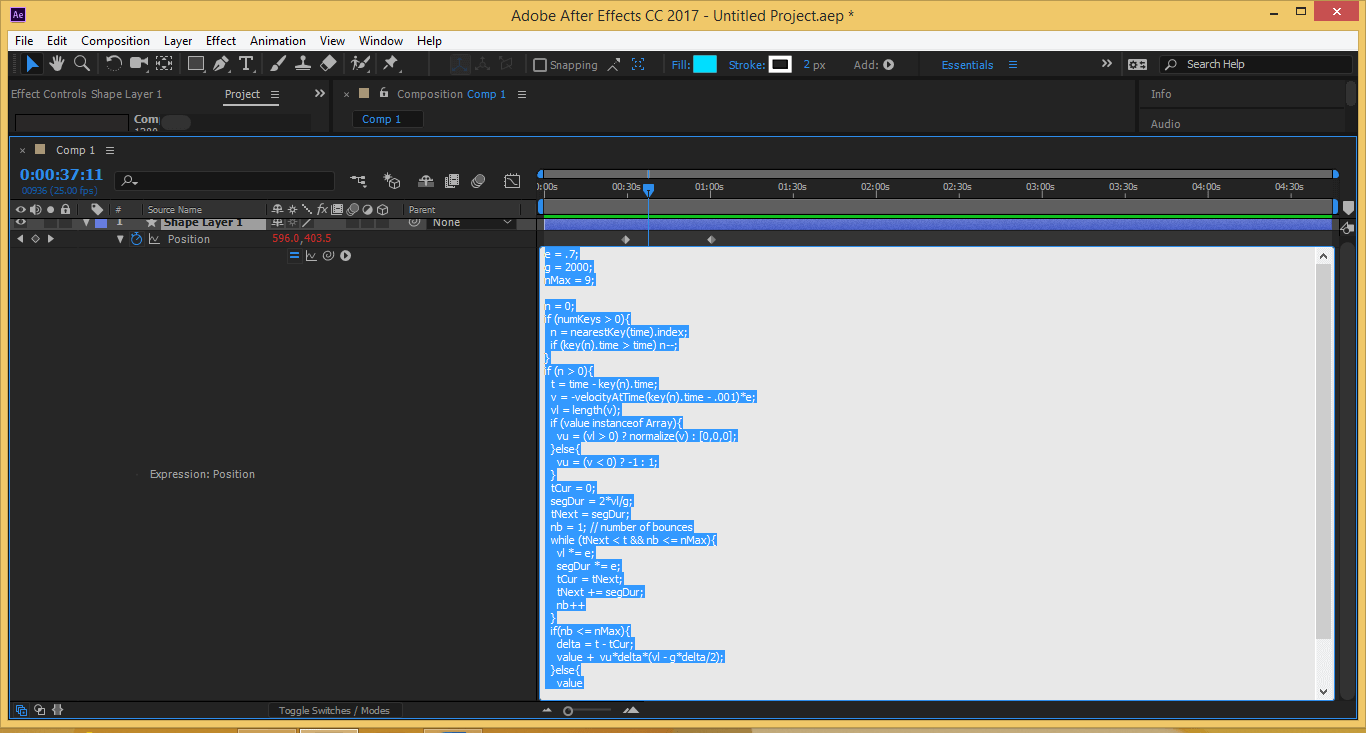Expand hidden panel tabs beside Project
The height and width of the screenshot is (733, 1366).
[320, 93]
